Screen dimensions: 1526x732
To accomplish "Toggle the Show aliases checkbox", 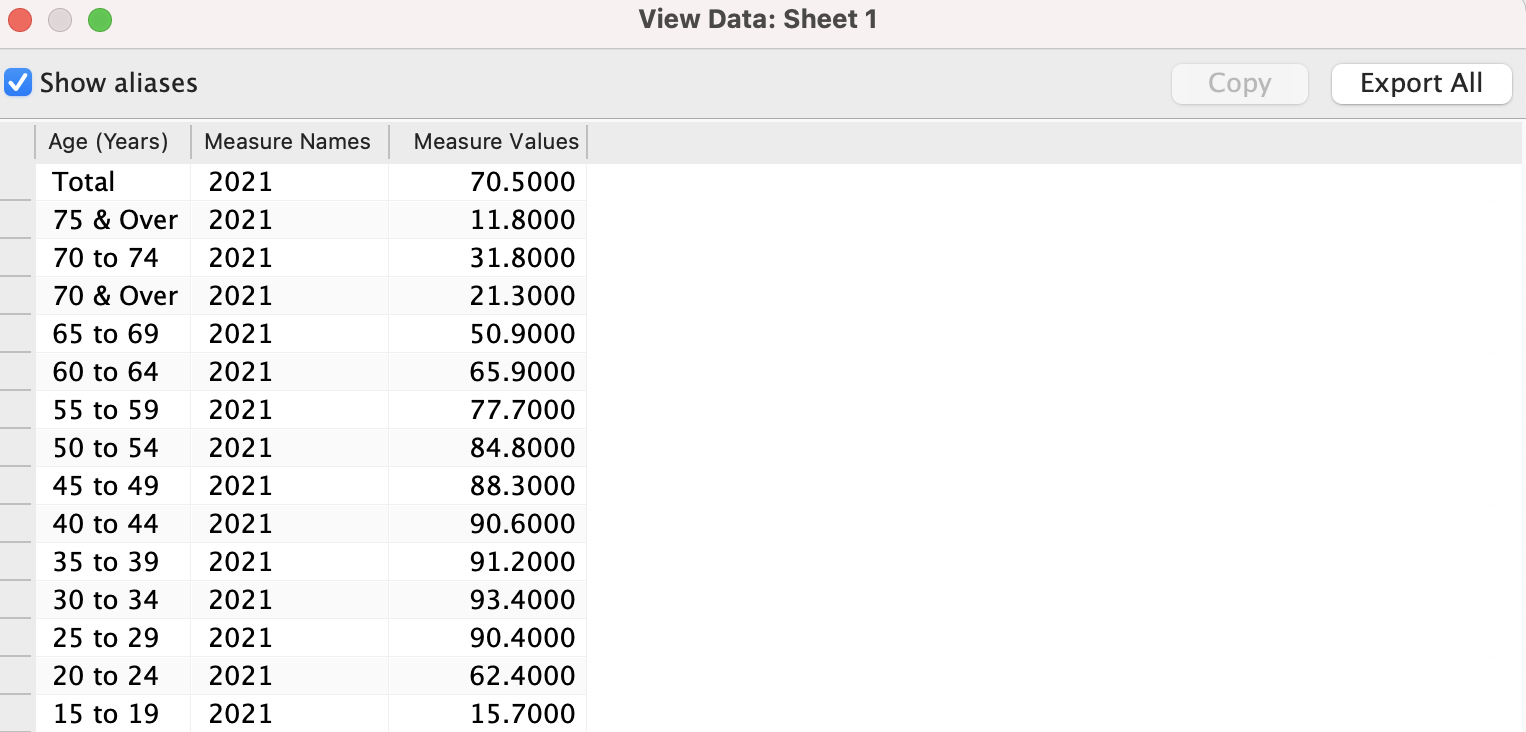I will (19, 82).
